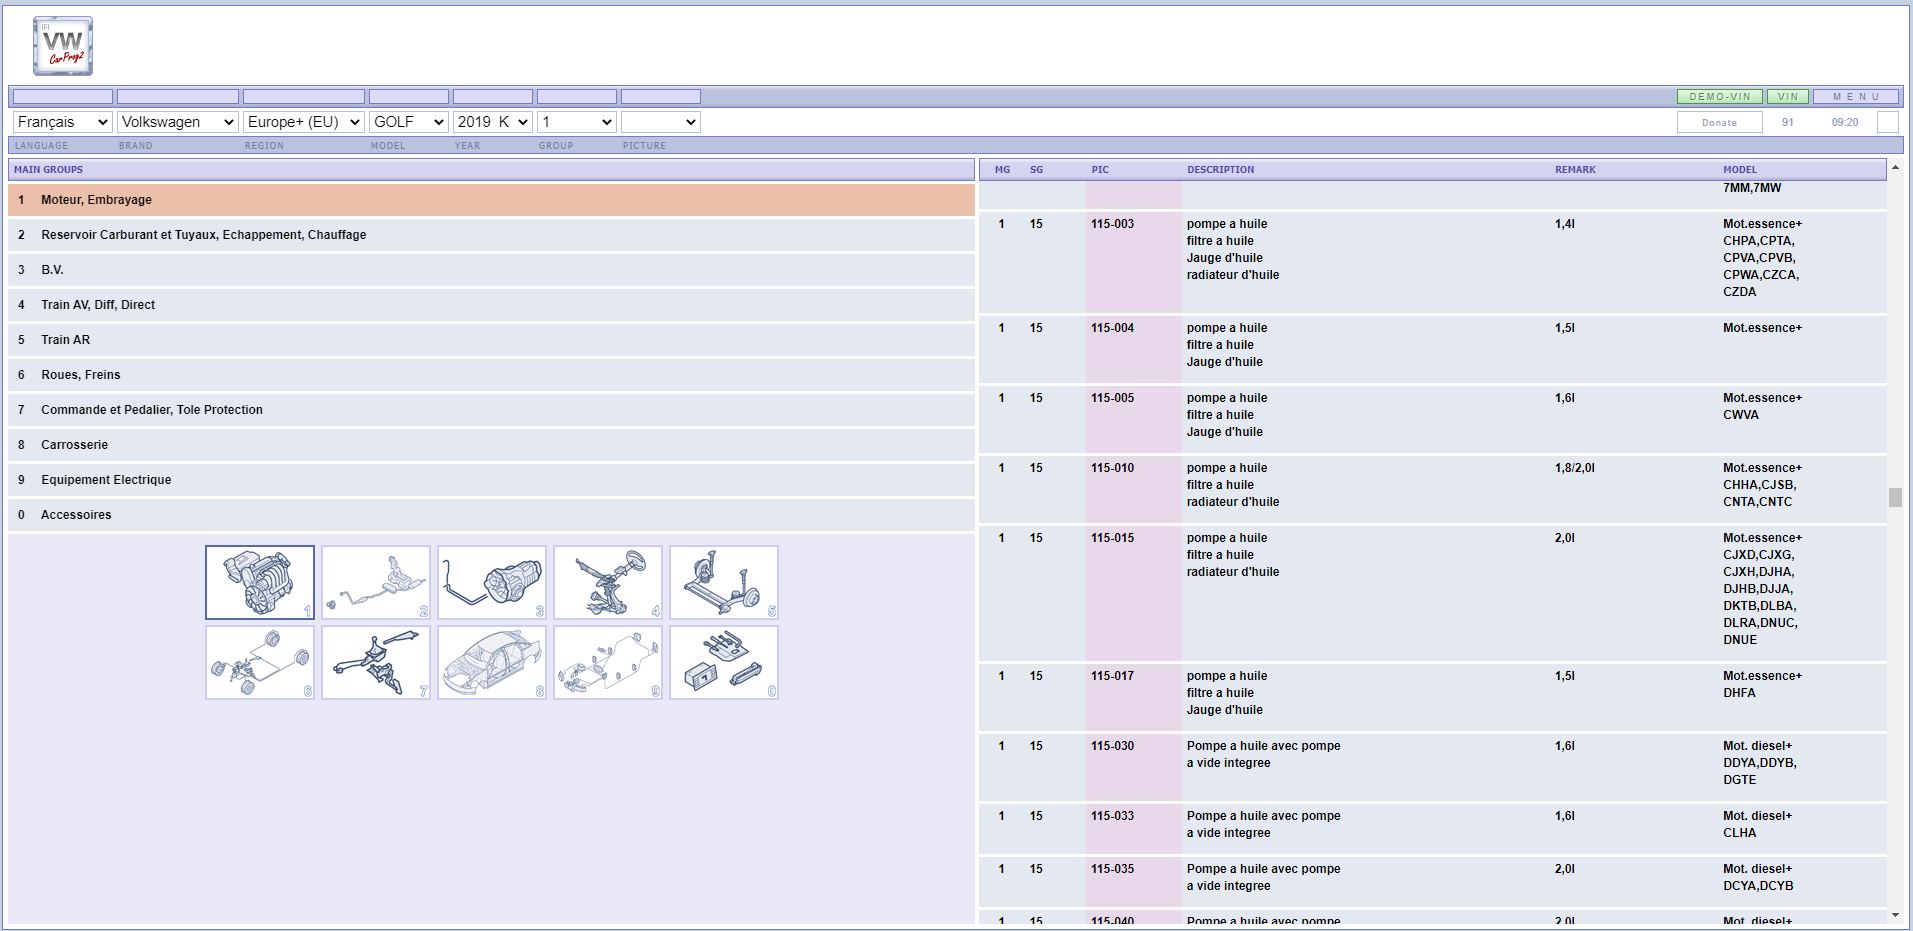Select main group Train AR

(491, 340)
